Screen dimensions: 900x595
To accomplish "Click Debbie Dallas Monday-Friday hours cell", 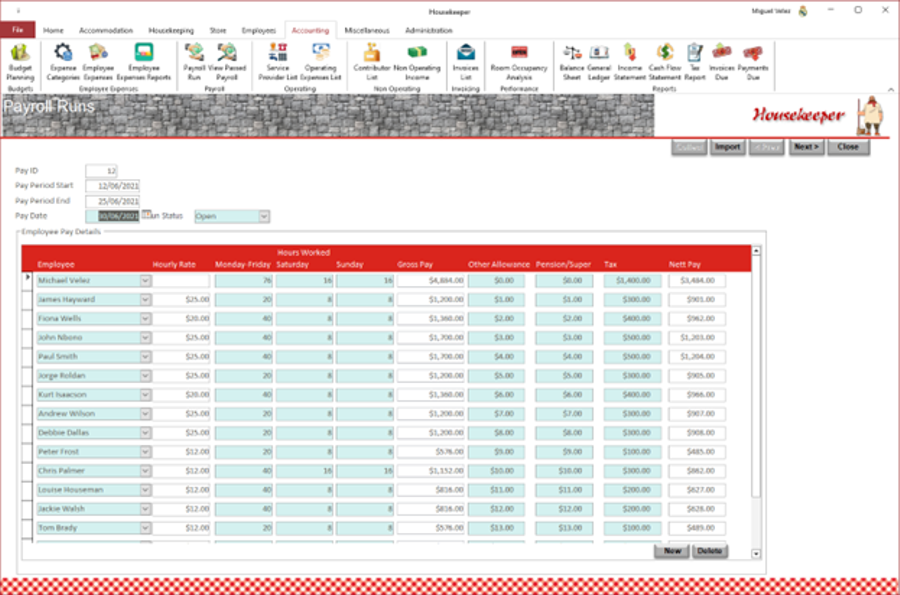I will pyautogui.click(x=243, y=433).
